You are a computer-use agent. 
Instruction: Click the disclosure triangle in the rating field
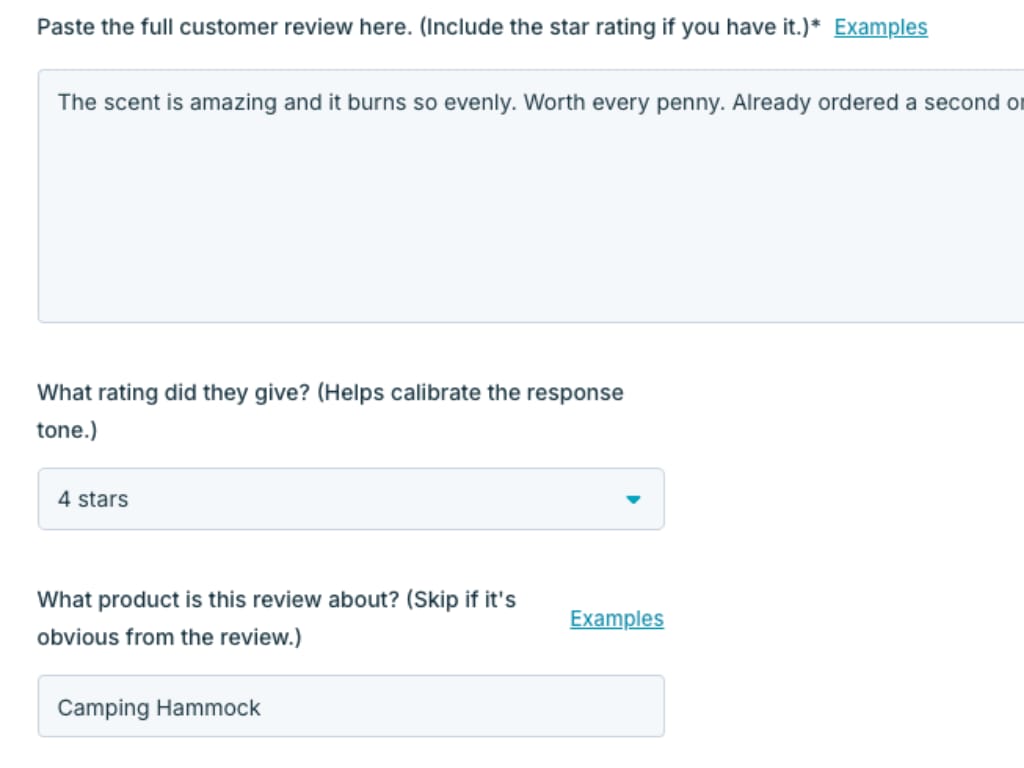tap(634, 499)
